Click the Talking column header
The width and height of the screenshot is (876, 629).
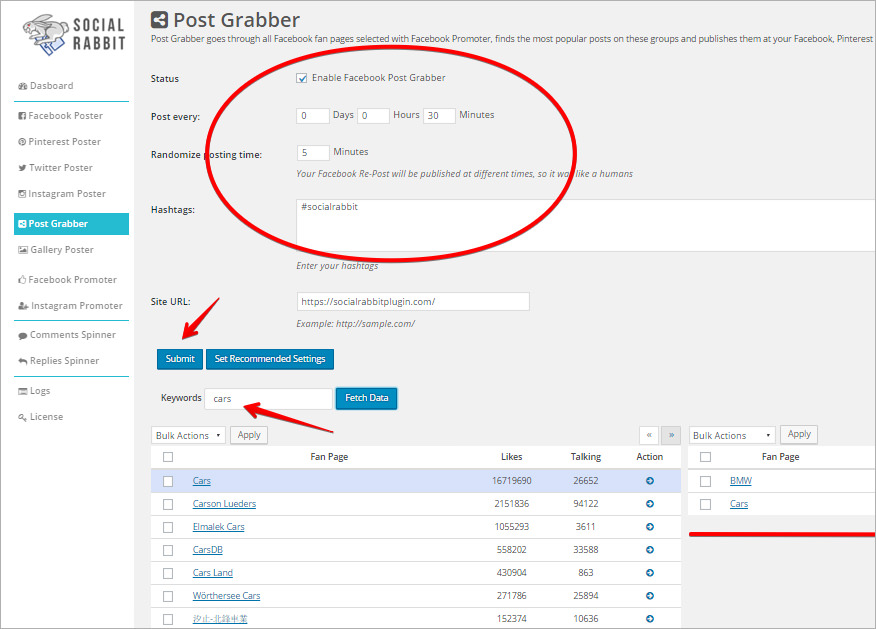point(585,457)
